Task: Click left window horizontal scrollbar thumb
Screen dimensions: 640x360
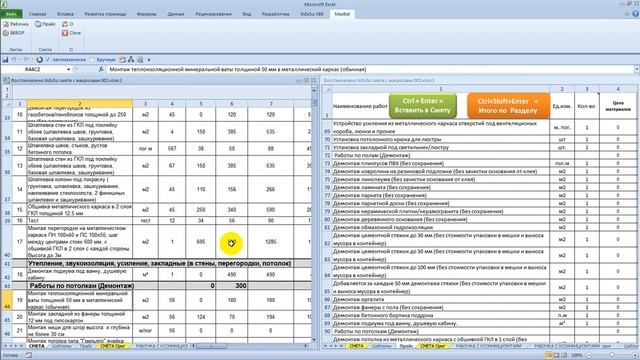Action: tap(211, 346)
